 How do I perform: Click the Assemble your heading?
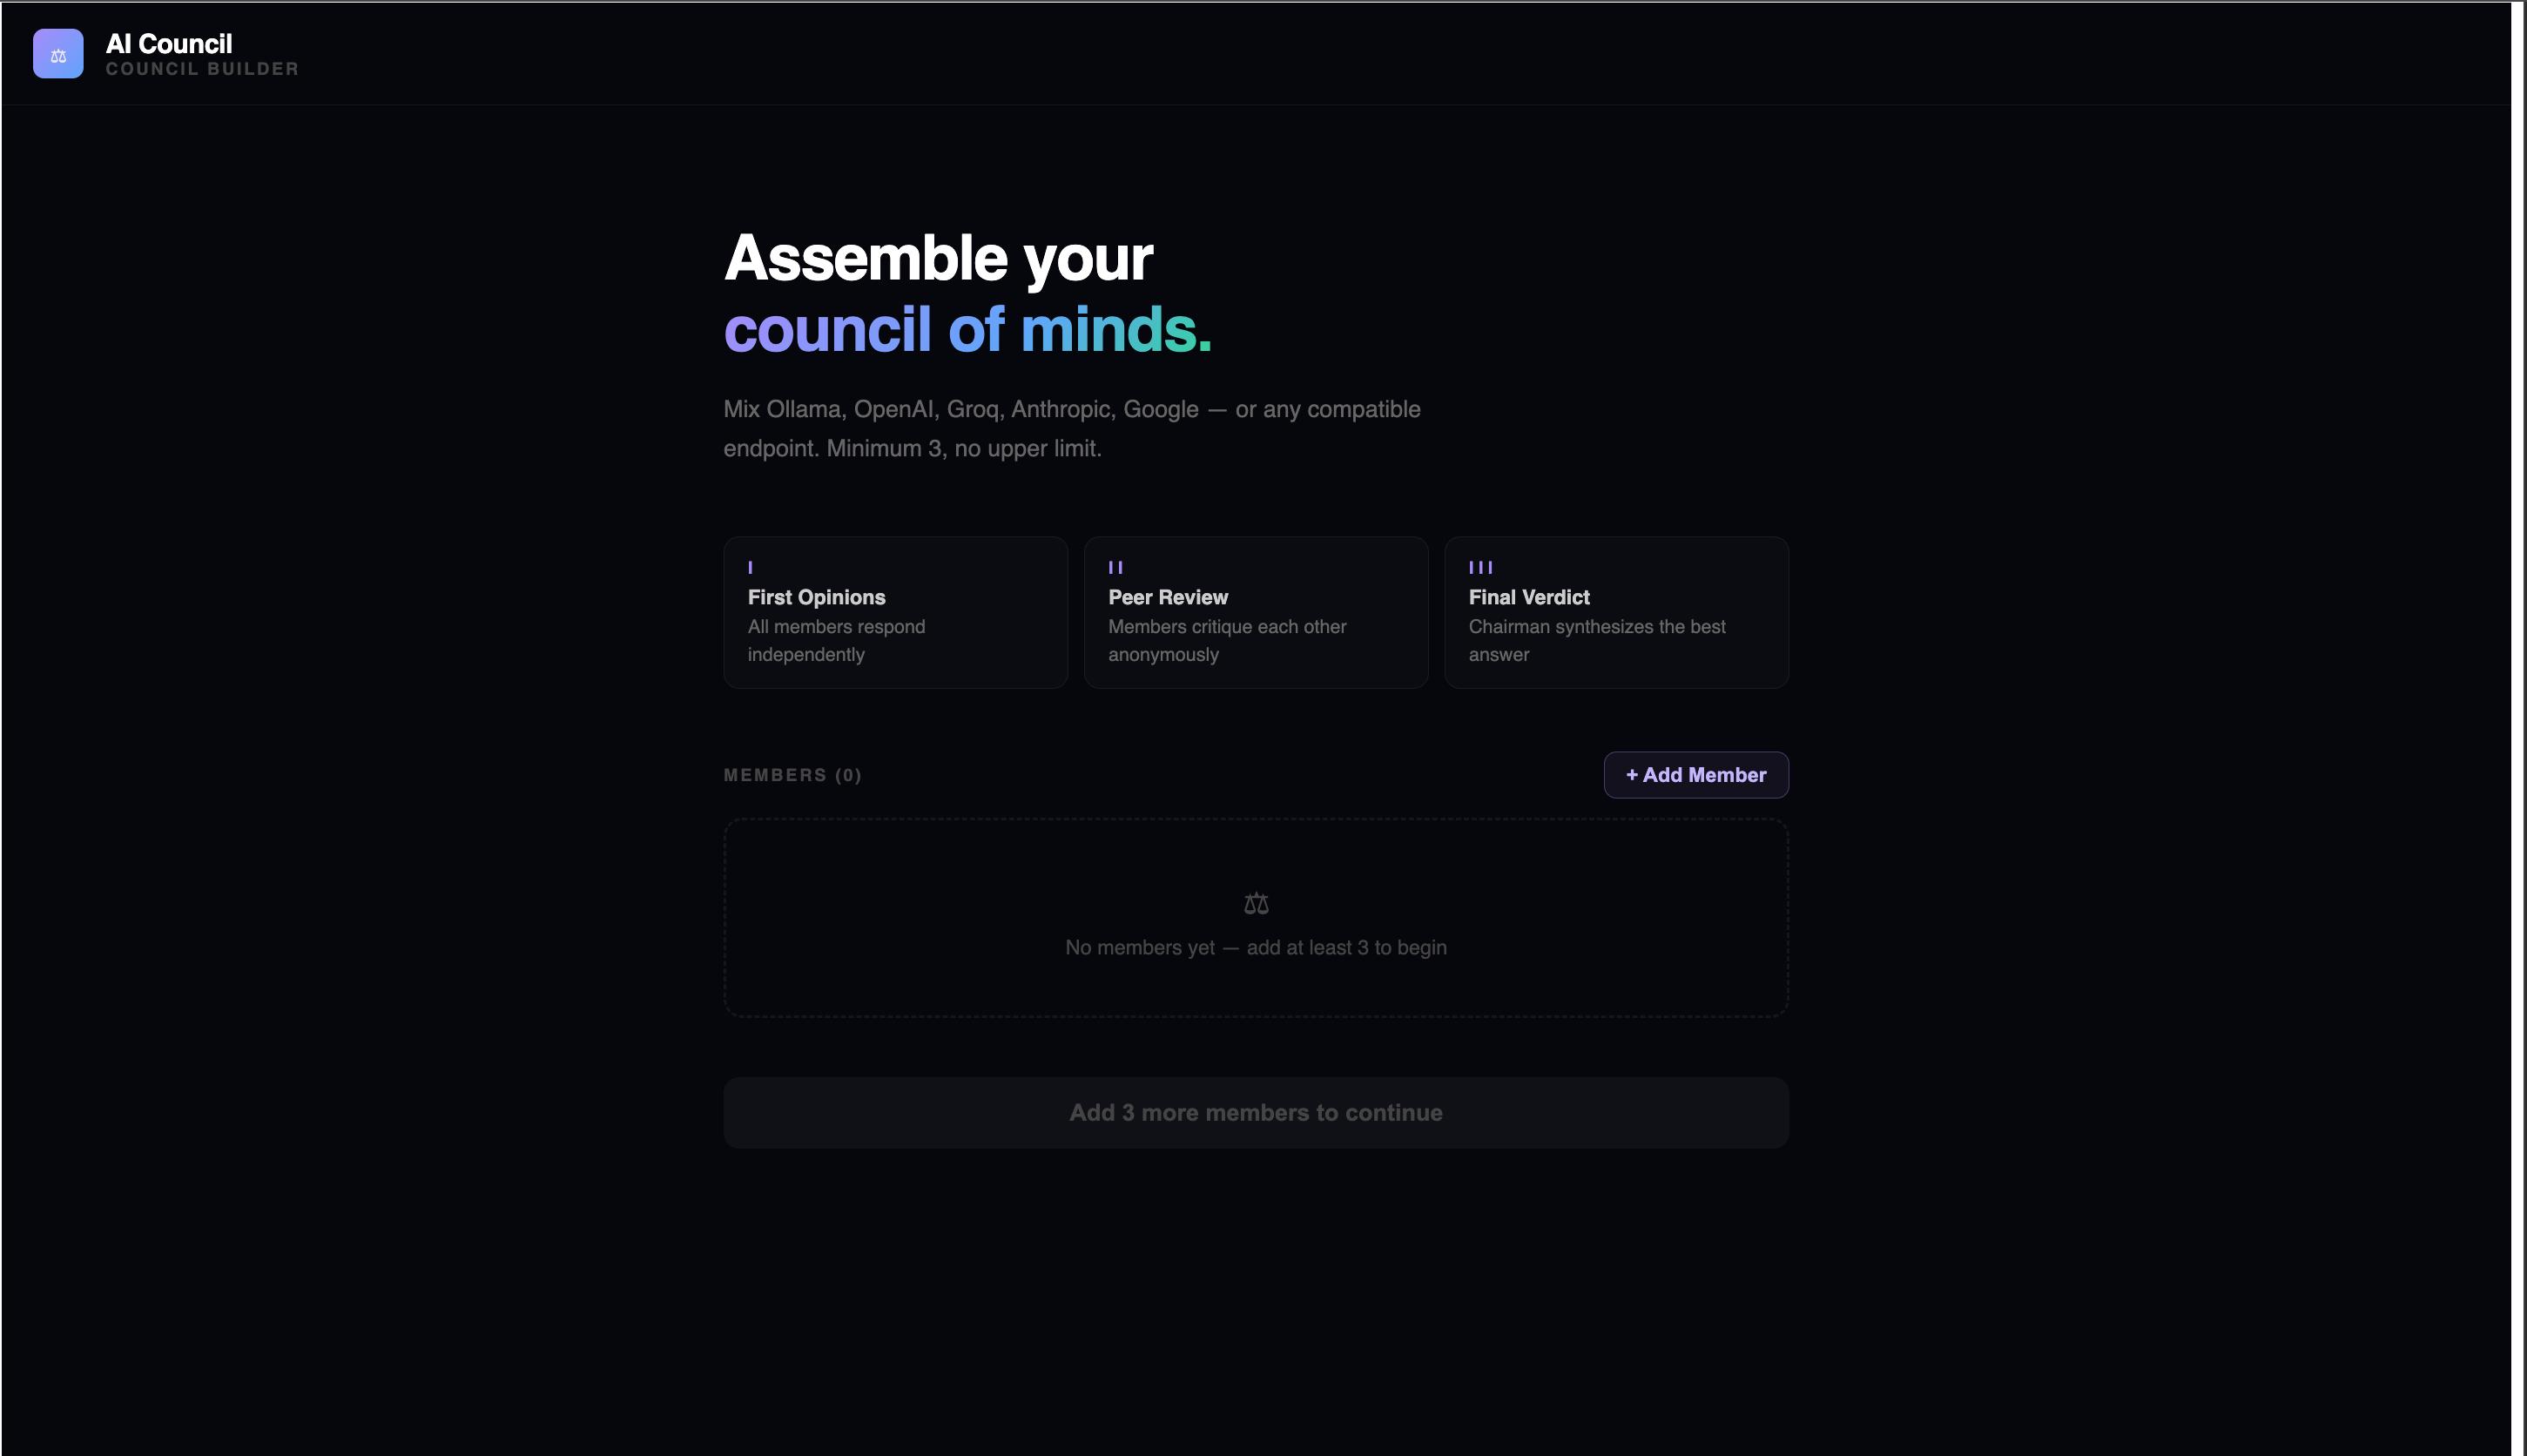pyautogui.click(x=939, y=258)
